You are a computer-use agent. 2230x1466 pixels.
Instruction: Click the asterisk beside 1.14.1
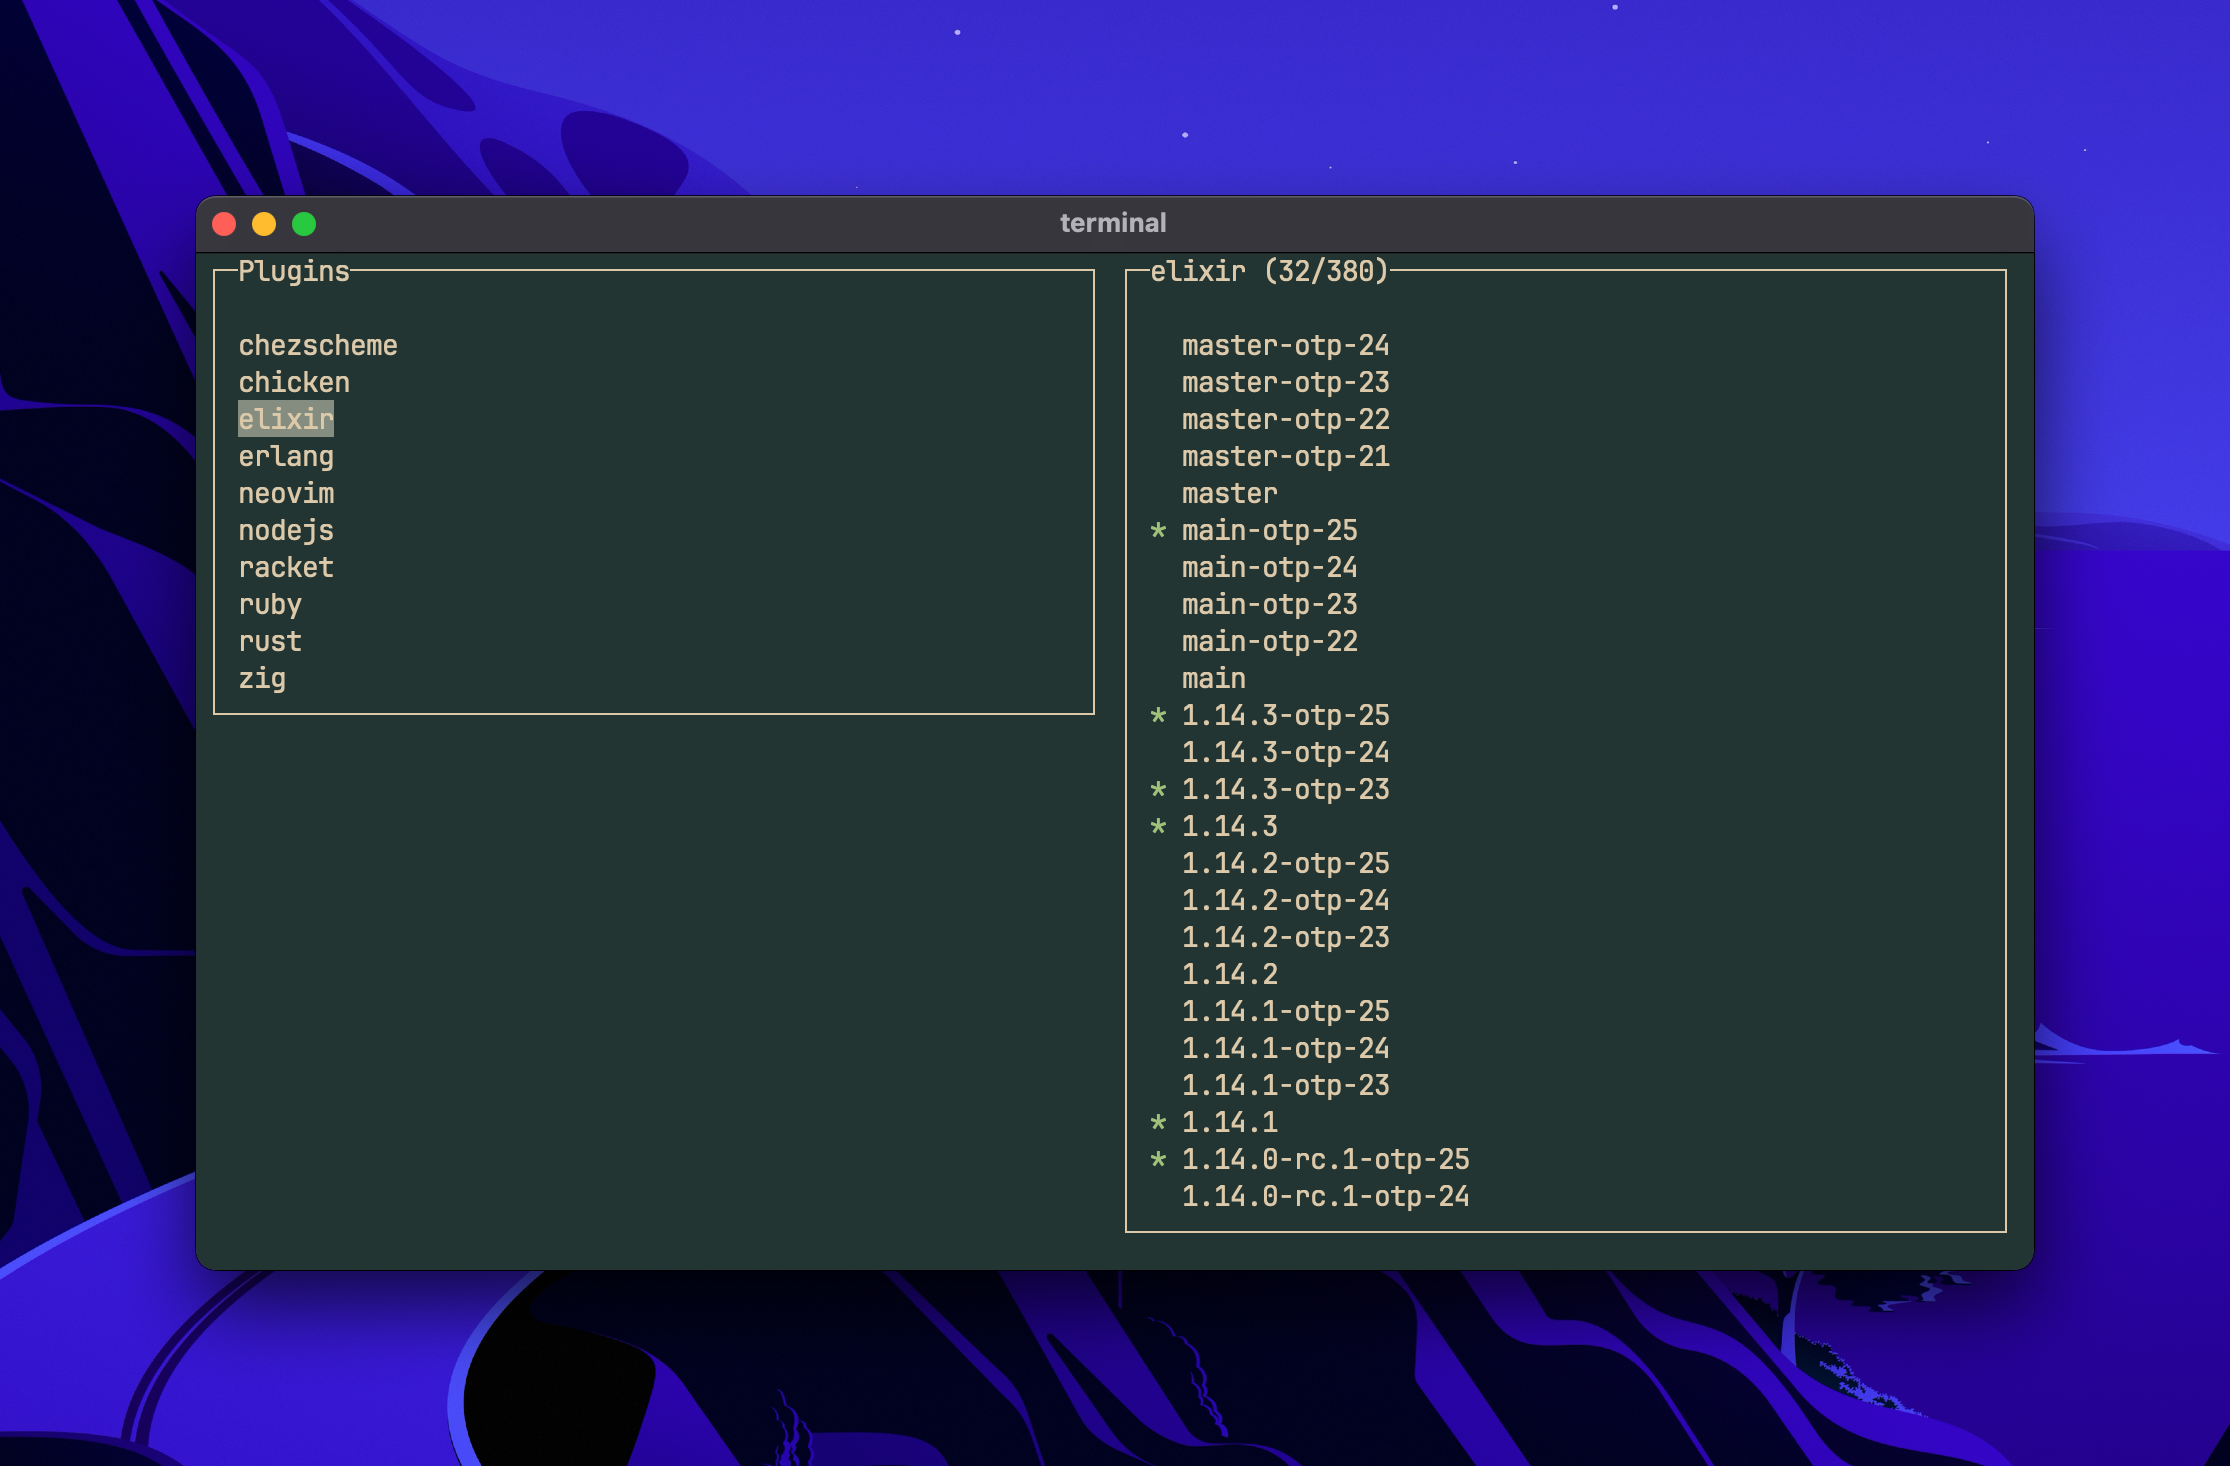[x=1158, y=1123]
